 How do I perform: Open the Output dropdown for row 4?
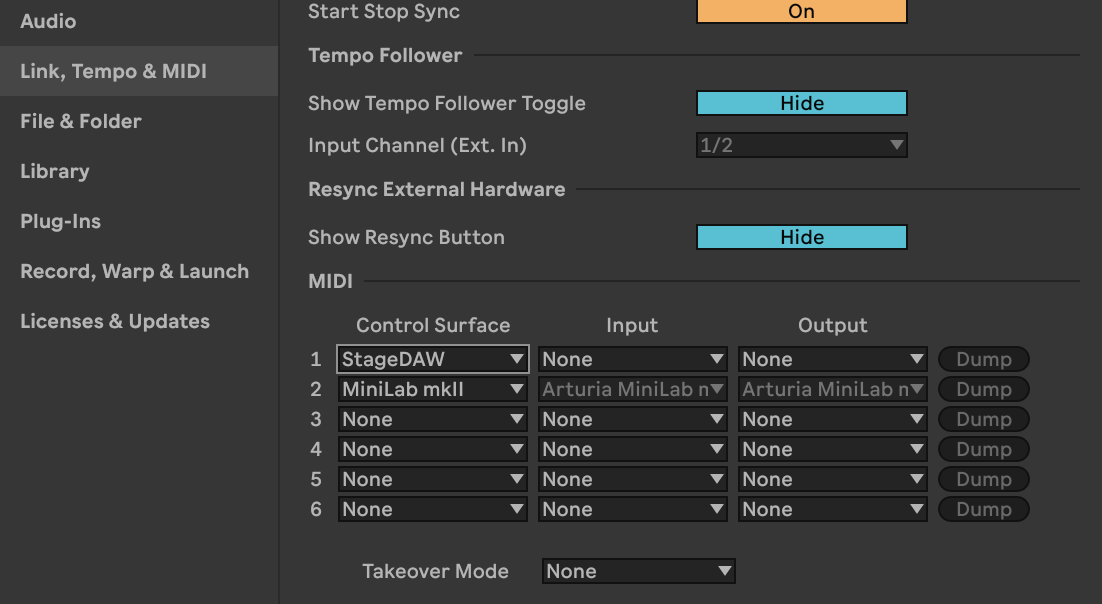pyautogui.click(x=833, y=449)
